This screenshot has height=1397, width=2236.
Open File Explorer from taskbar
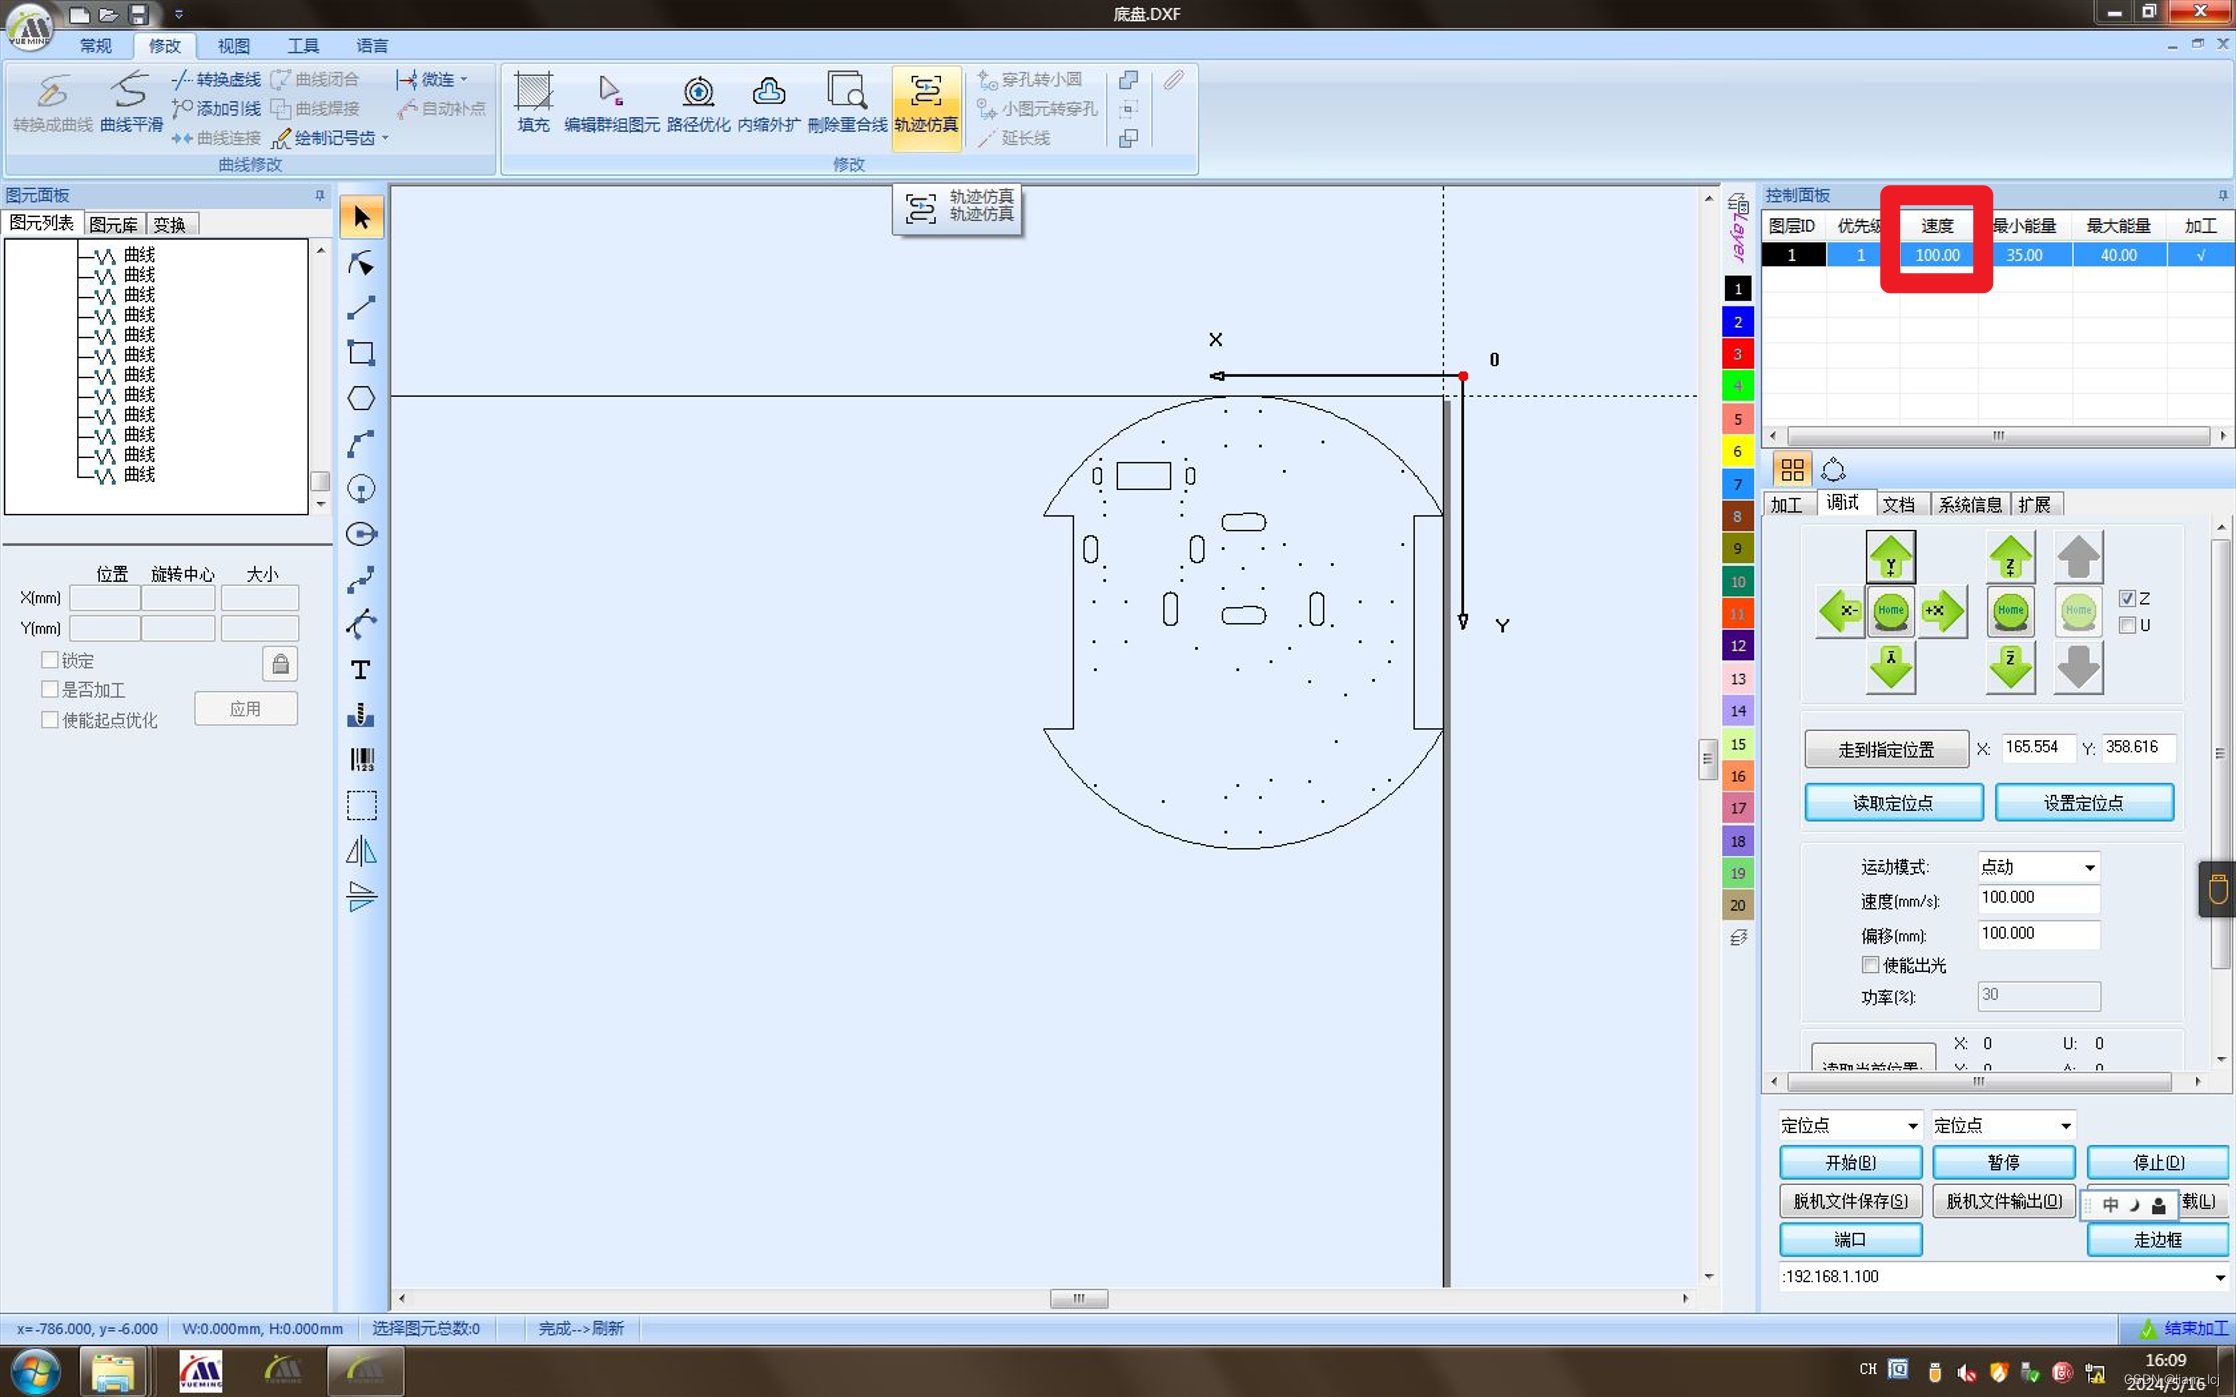112,1371
